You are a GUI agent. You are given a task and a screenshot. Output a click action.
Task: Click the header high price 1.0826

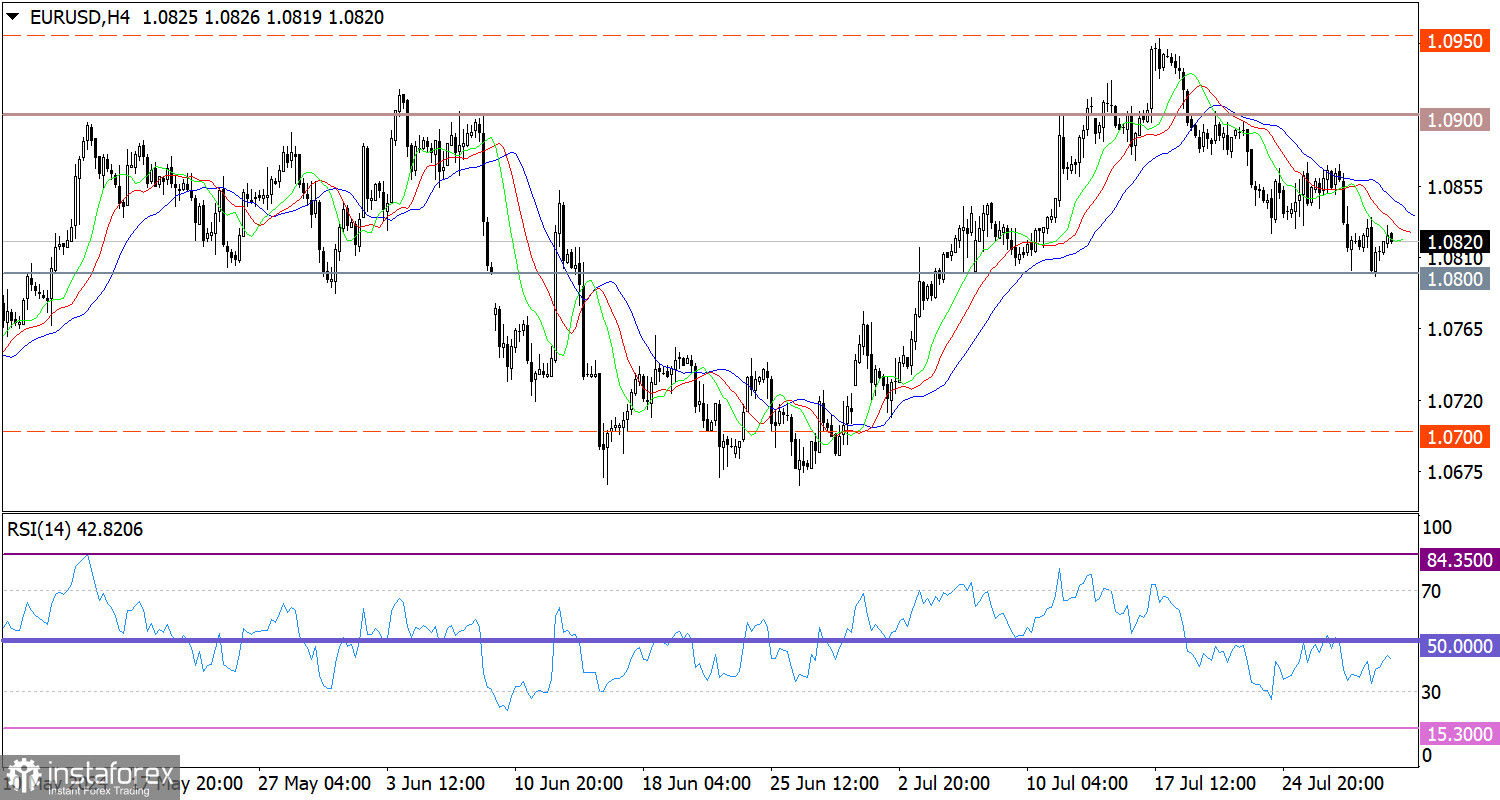(x=231, y=18)
